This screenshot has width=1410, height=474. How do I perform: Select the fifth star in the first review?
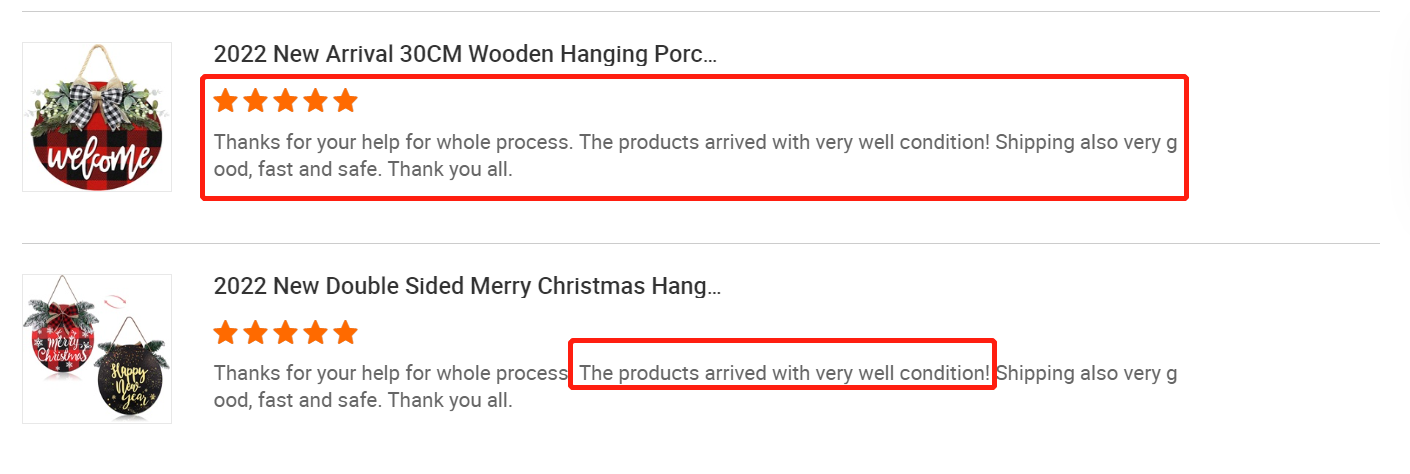346,100
